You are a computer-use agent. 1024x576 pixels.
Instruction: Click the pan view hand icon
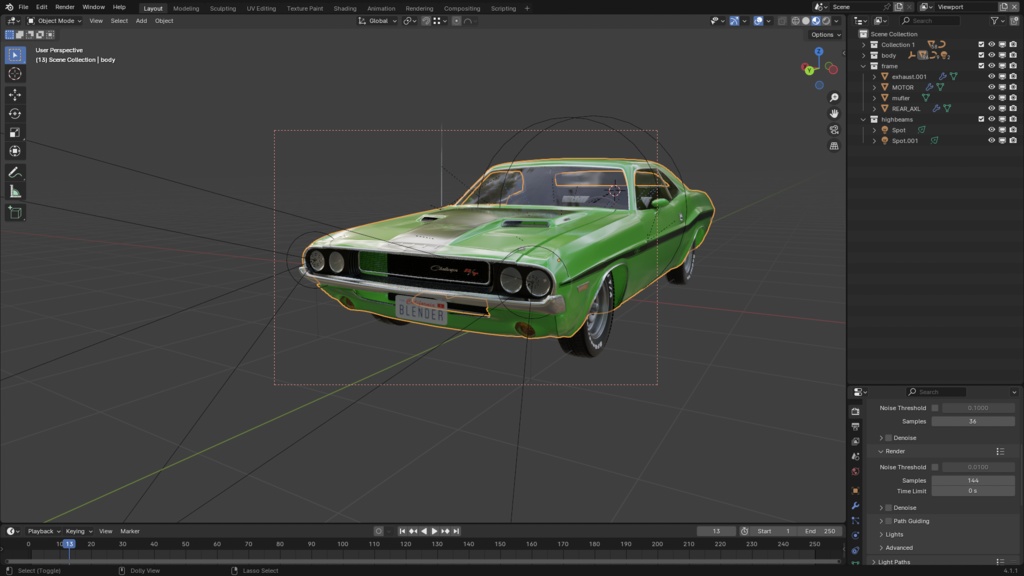point(834,114)
